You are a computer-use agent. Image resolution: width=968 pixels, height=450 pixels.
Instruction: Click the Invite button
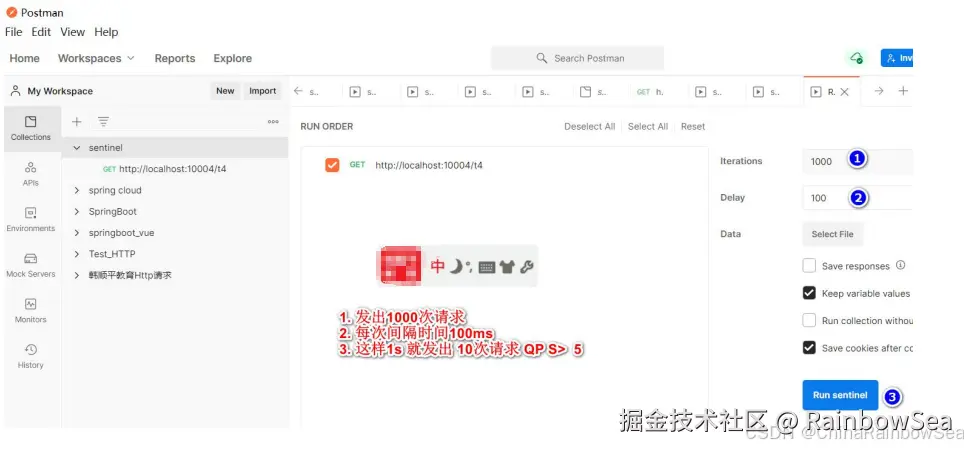pyautogui.click(x=896, y=58)
